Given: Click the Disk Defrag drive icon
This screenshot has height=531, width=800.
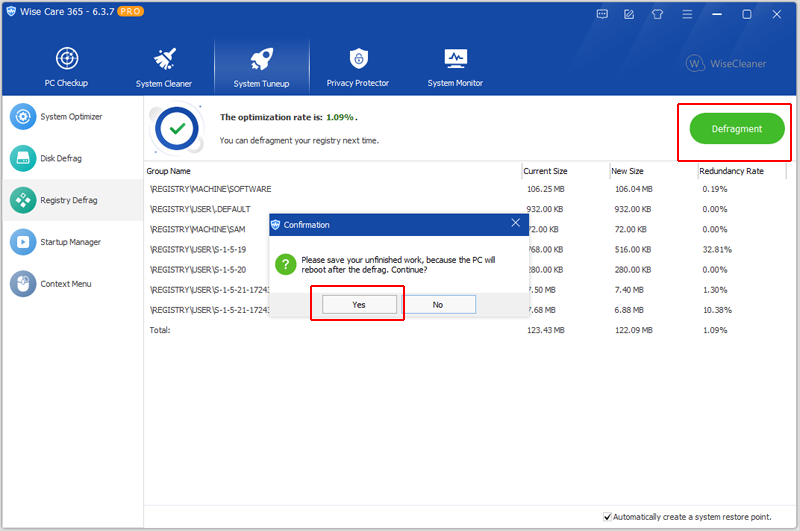Looking at the screenshot, I should coord(23,159).
